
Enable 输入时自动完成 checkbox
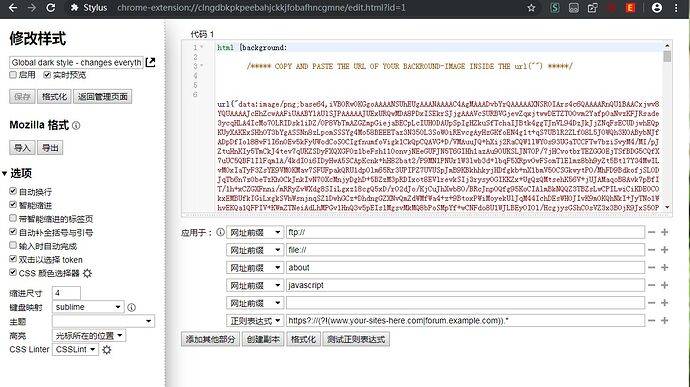(x=13, y=245)
